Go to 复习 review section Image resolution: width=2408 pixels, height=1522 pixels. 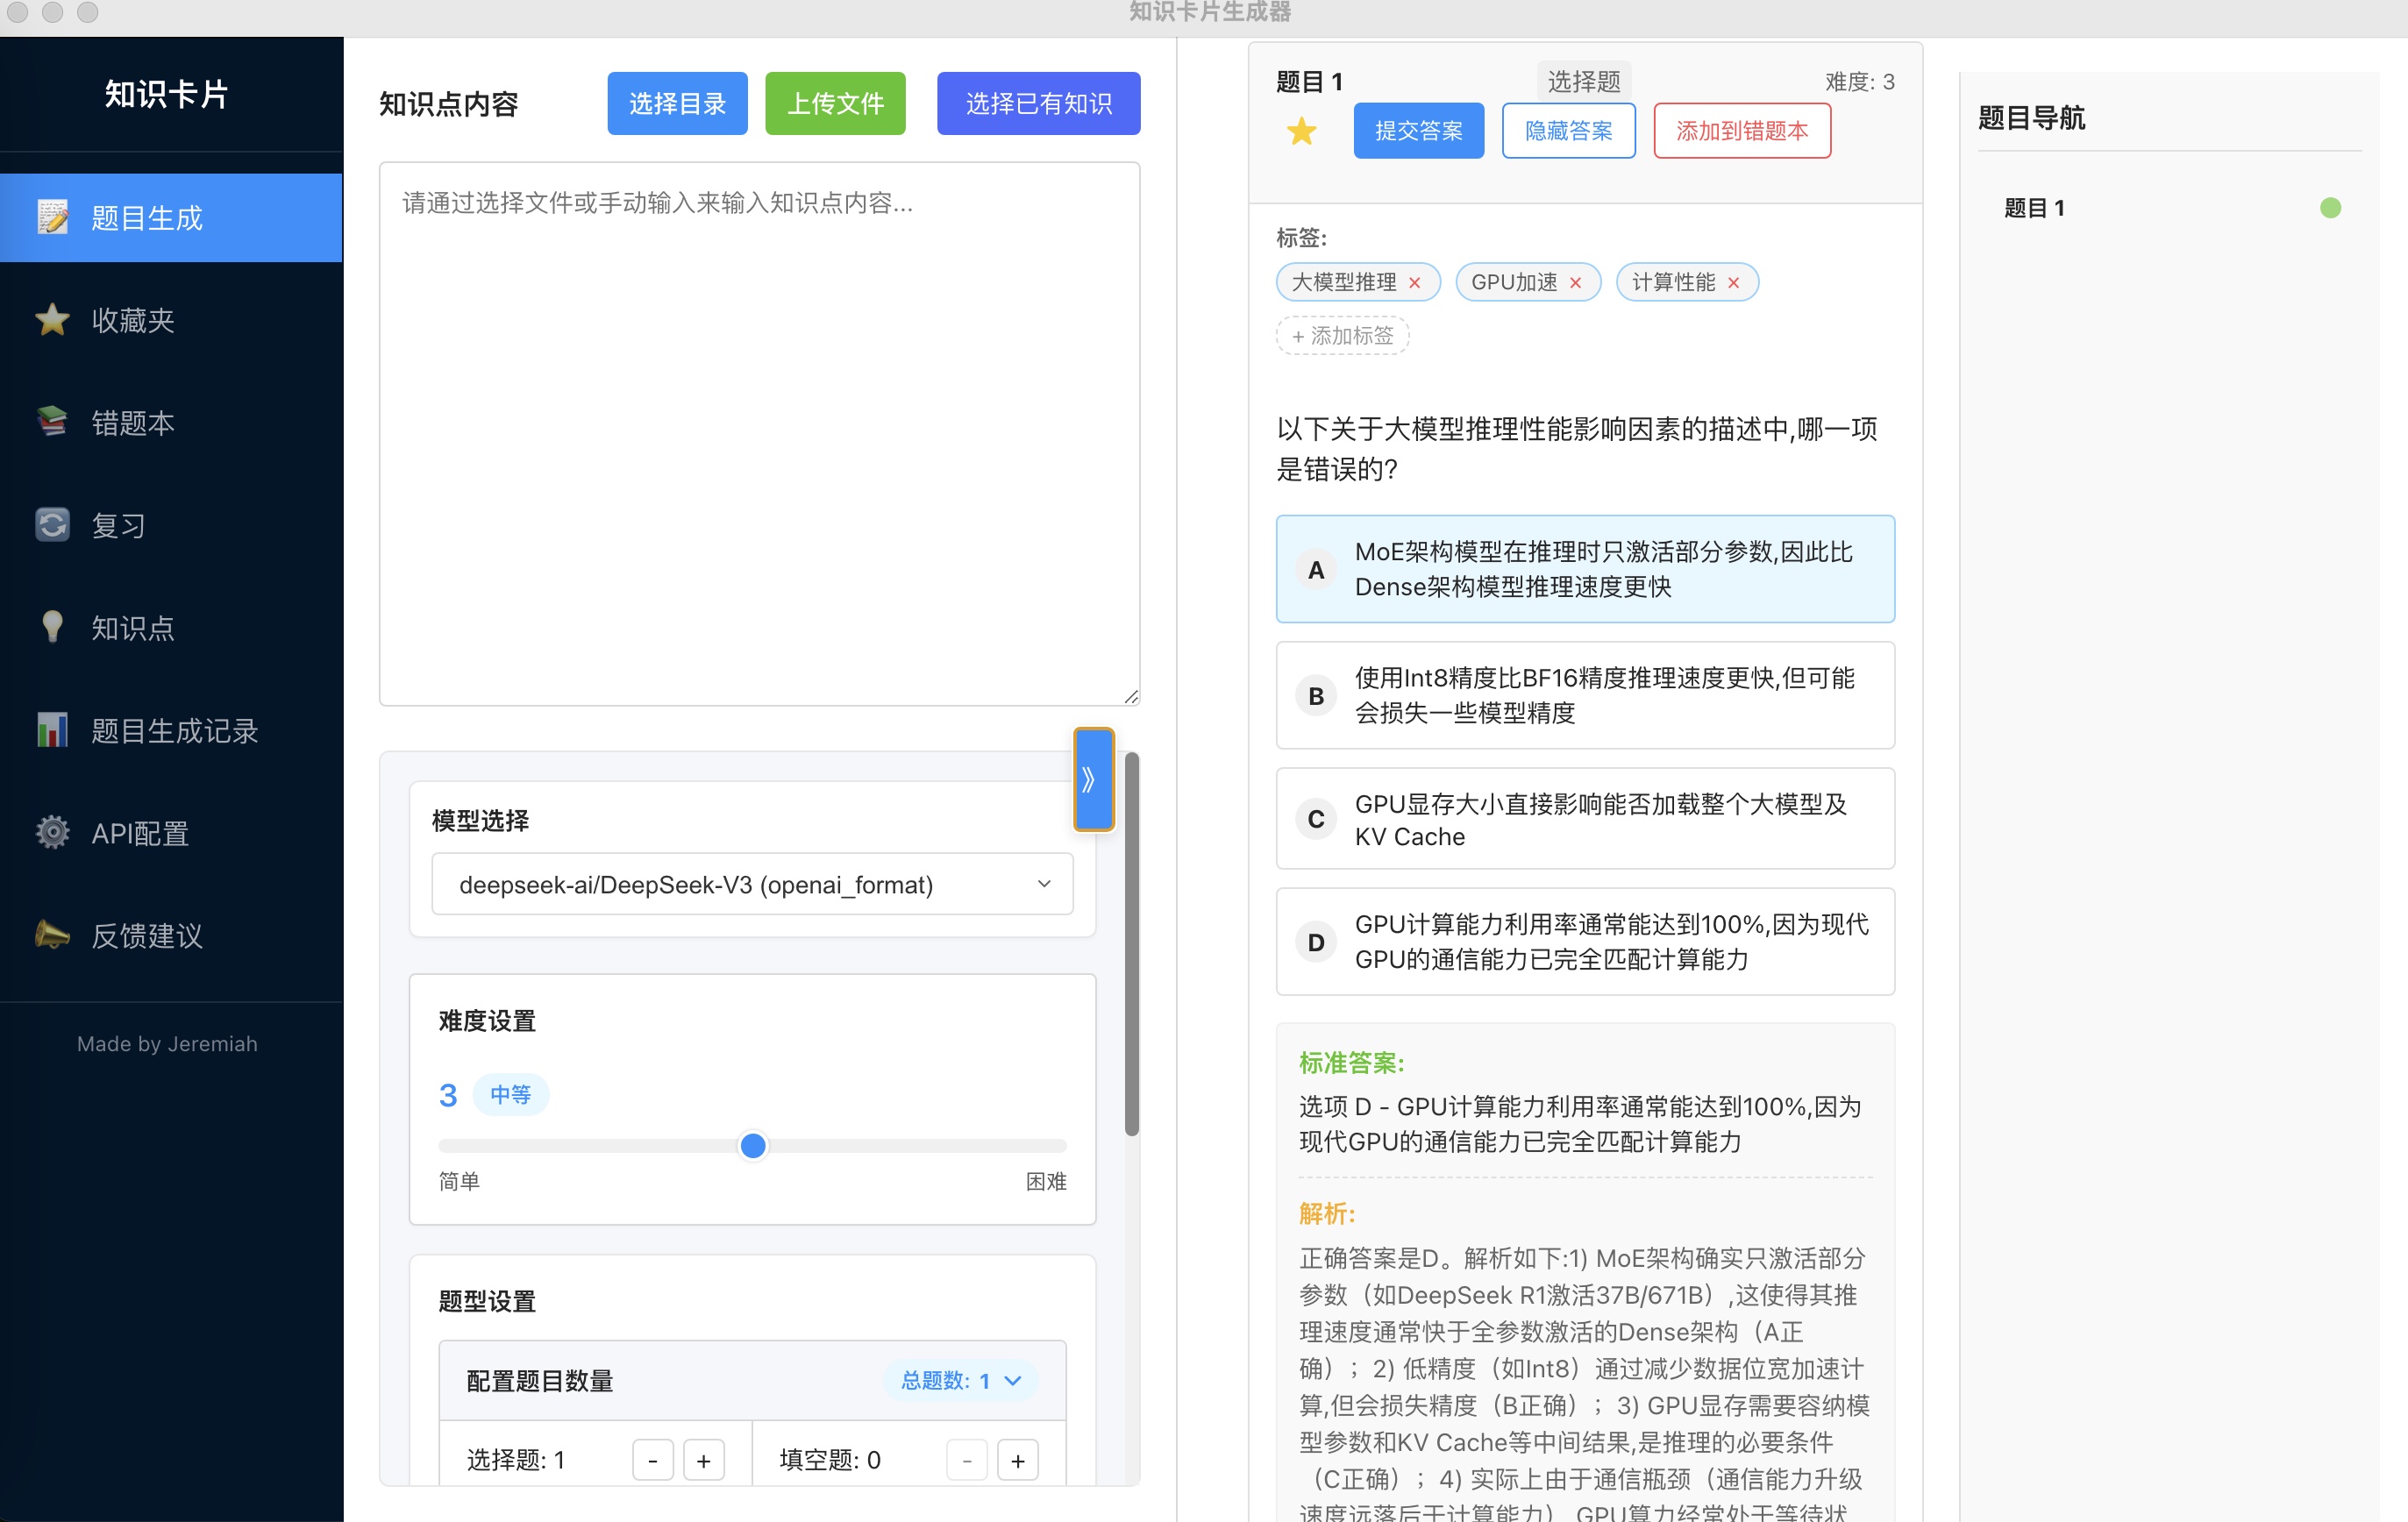pos(118,525)
